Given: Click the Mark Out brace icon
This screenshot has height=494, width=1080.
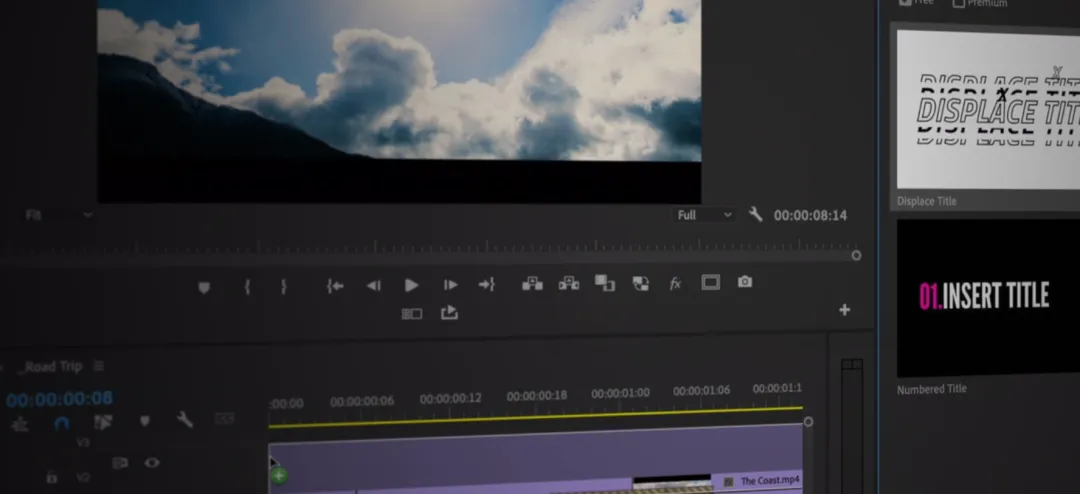Looking at the screenshot, I should pos(283,287).
